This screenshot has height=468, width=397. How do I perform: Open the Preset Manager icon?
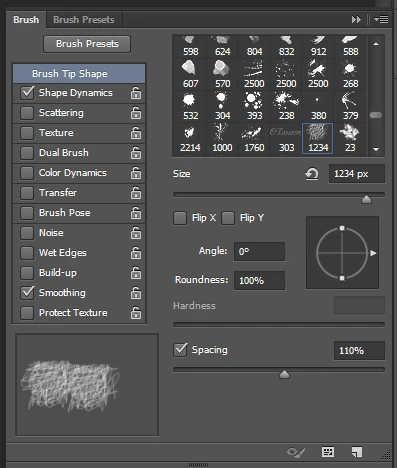[x=328, y=452]
